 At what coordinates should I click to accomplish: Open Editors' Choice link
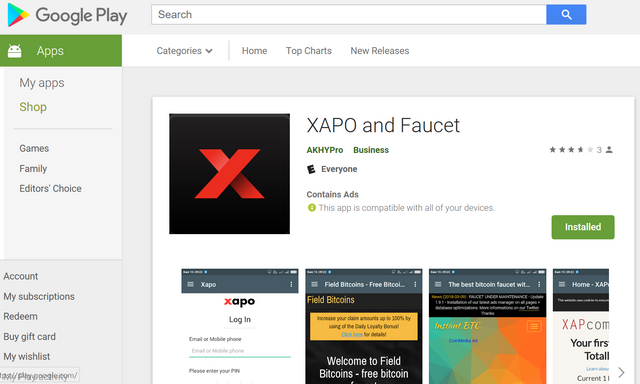(x=50, y=189)
